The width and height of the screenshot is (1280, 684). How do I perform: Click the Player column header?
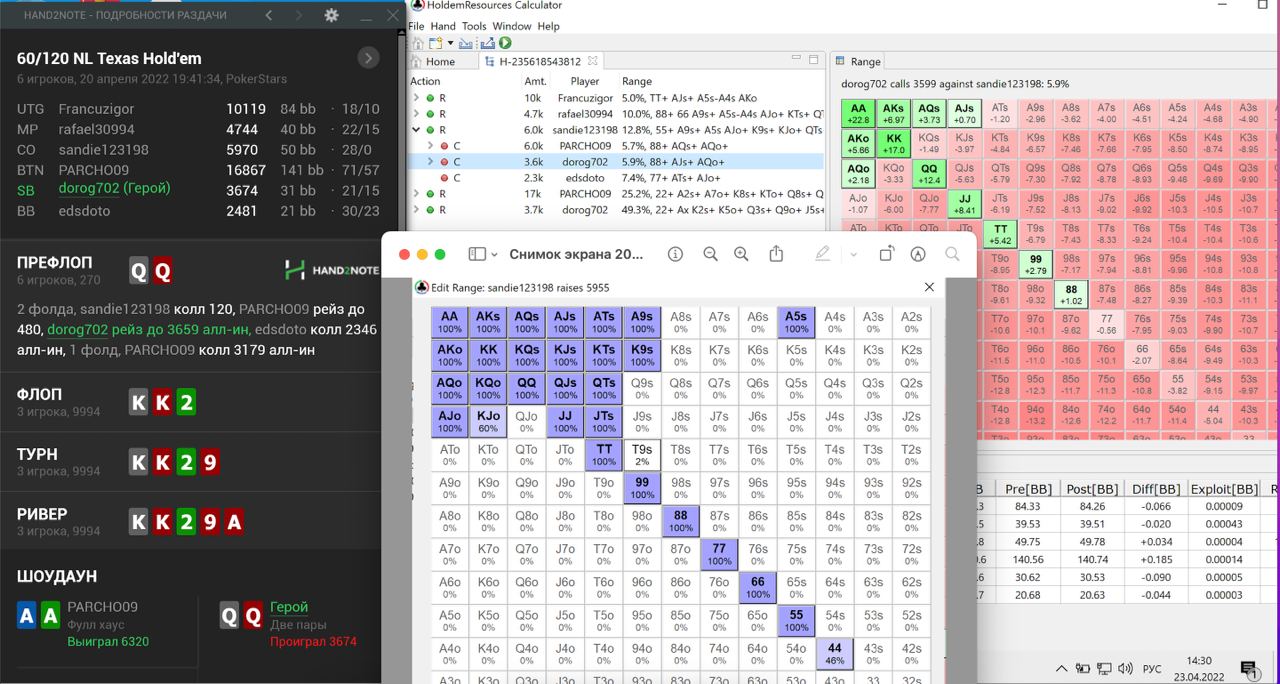[x=585, y=82]
